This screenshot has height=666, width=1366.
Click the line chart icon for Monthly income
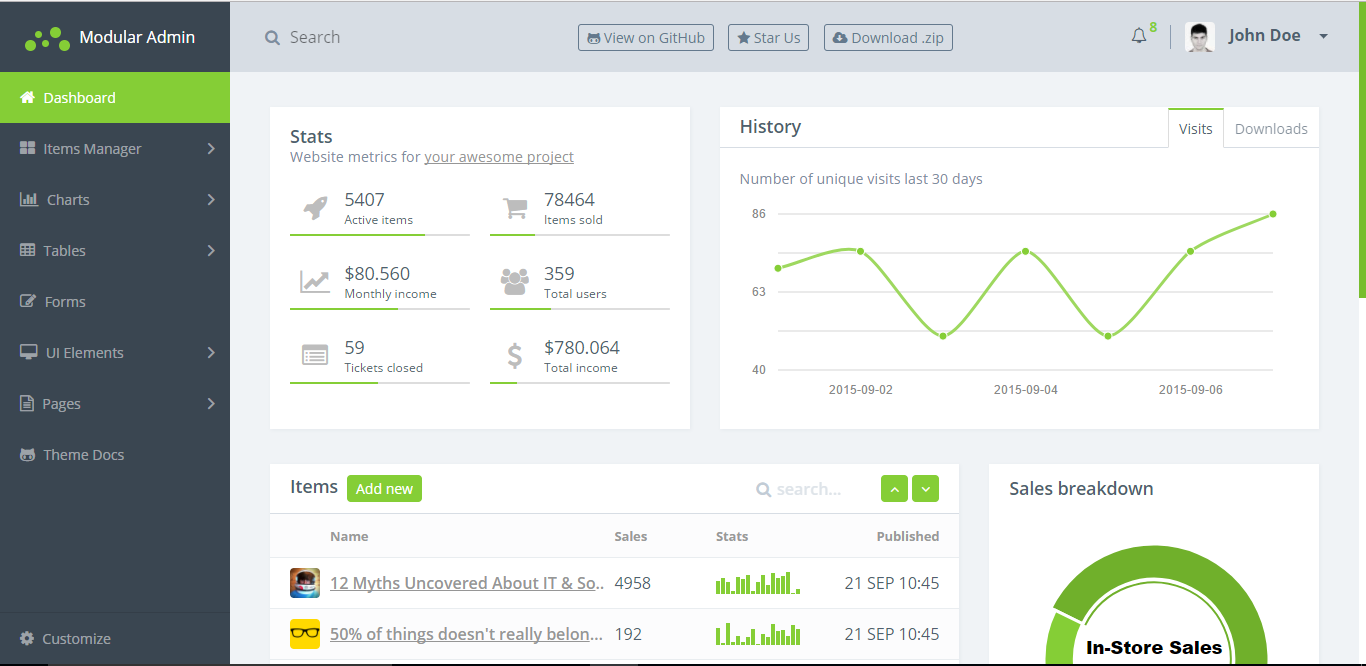click(x=315, y=282)
